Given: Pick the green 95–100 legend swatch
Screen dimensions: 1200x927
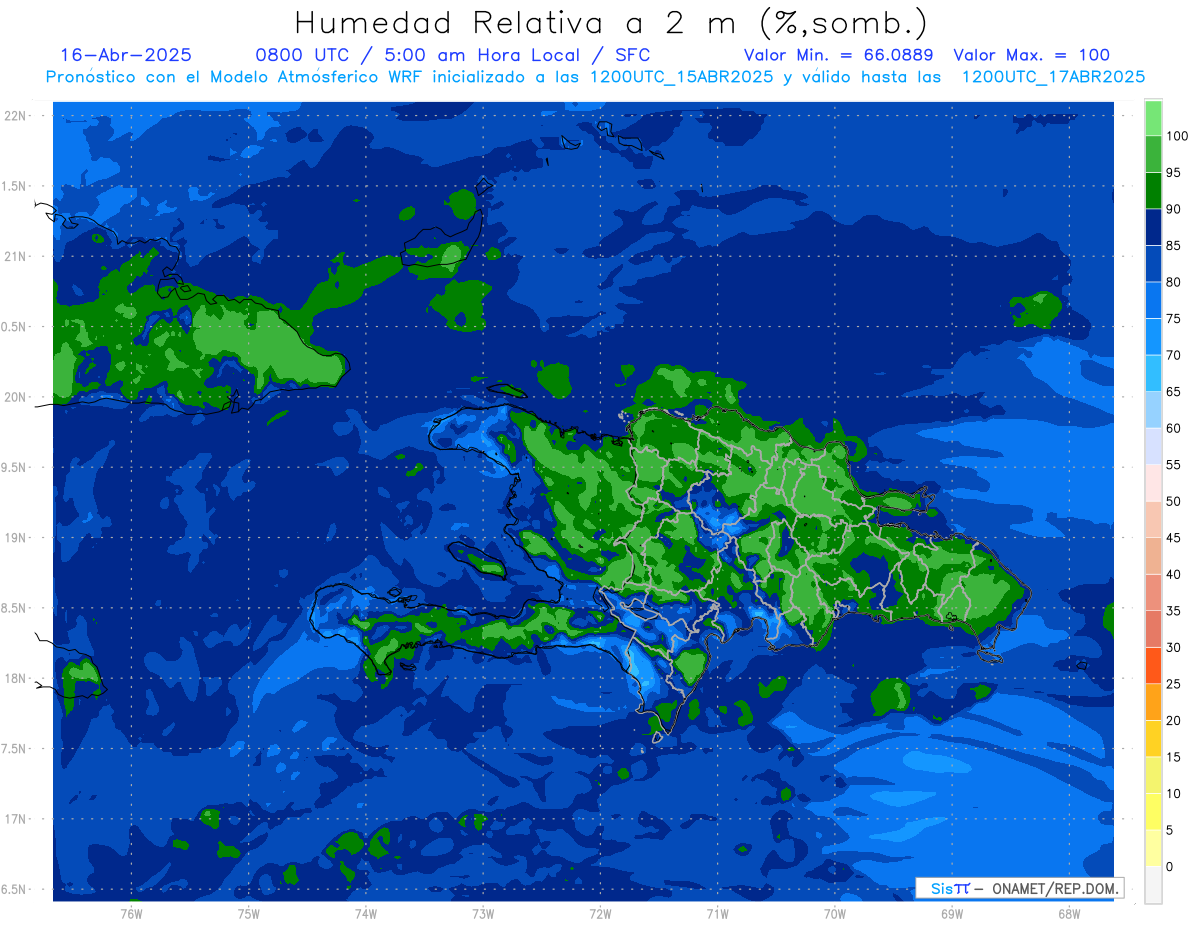Looking at the screenshot, I should pos(1153,154).
